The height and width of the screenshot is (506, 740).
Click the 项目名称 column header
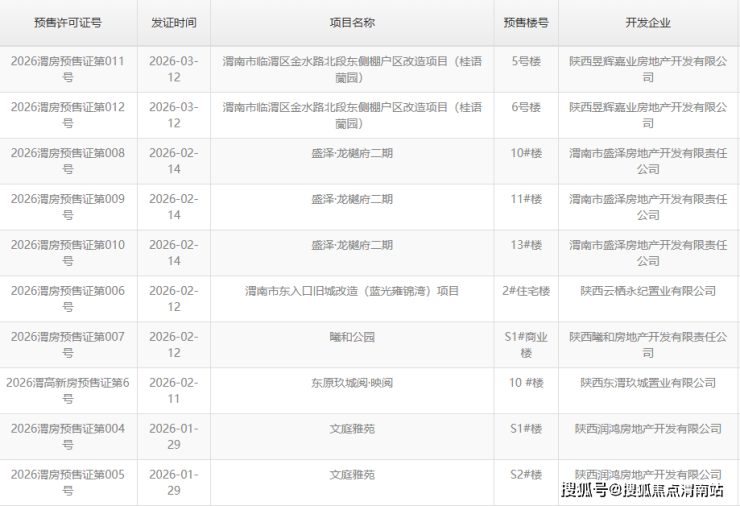tap(352, 23)
